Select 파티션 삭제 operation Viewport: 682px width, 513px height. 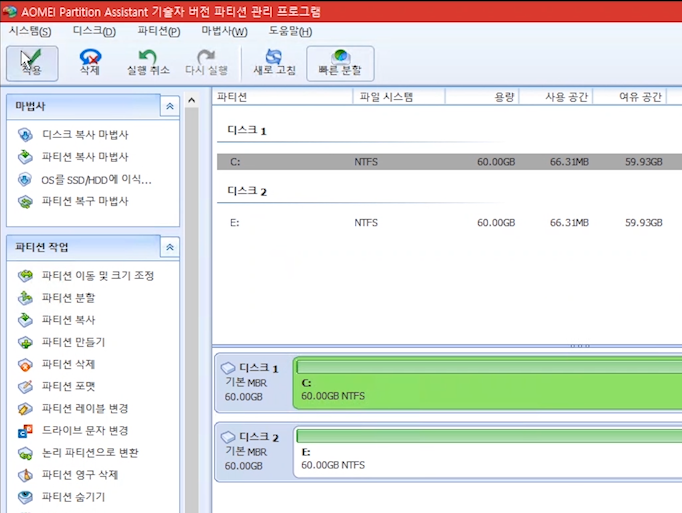coord(56,364)
